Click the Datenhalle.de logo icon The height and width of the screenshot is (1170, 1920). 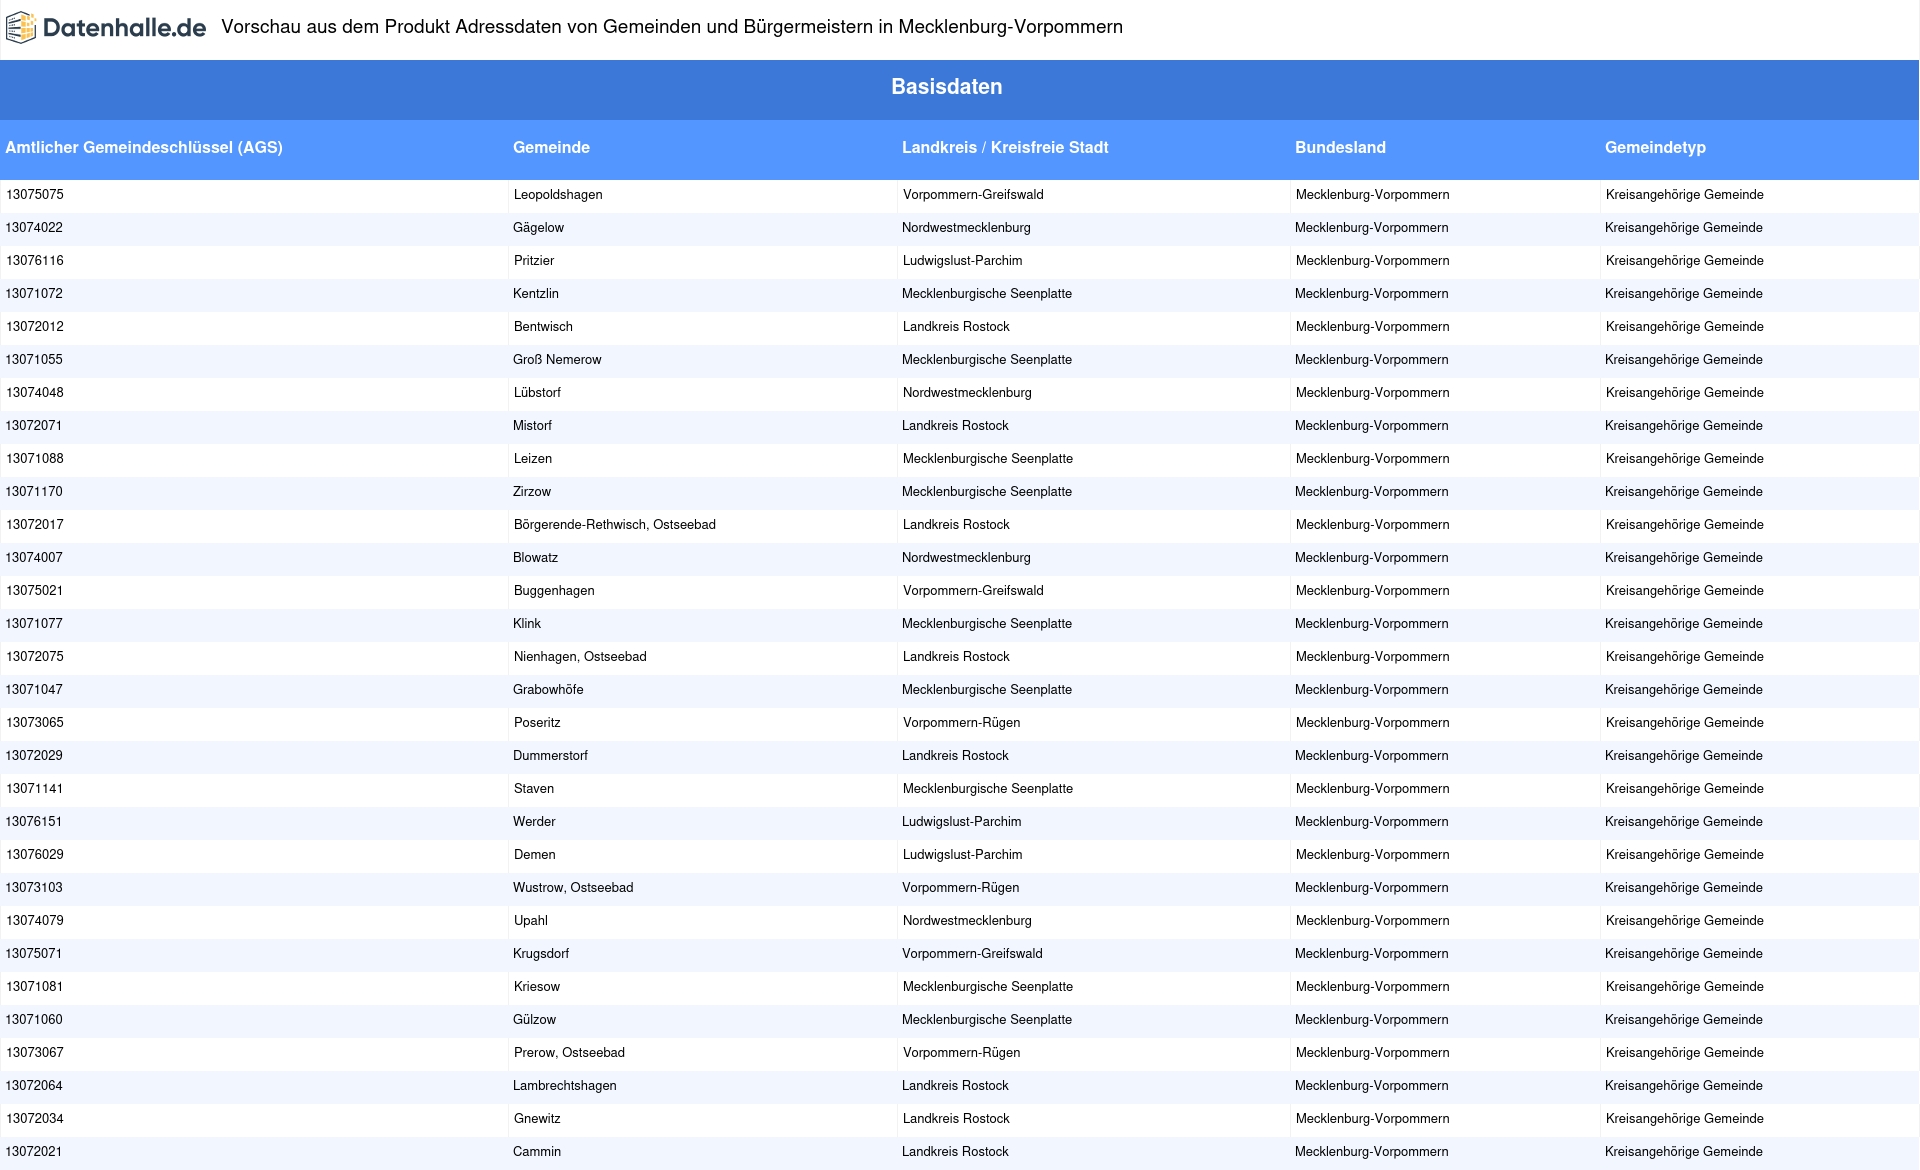click(x=21, y=28)
